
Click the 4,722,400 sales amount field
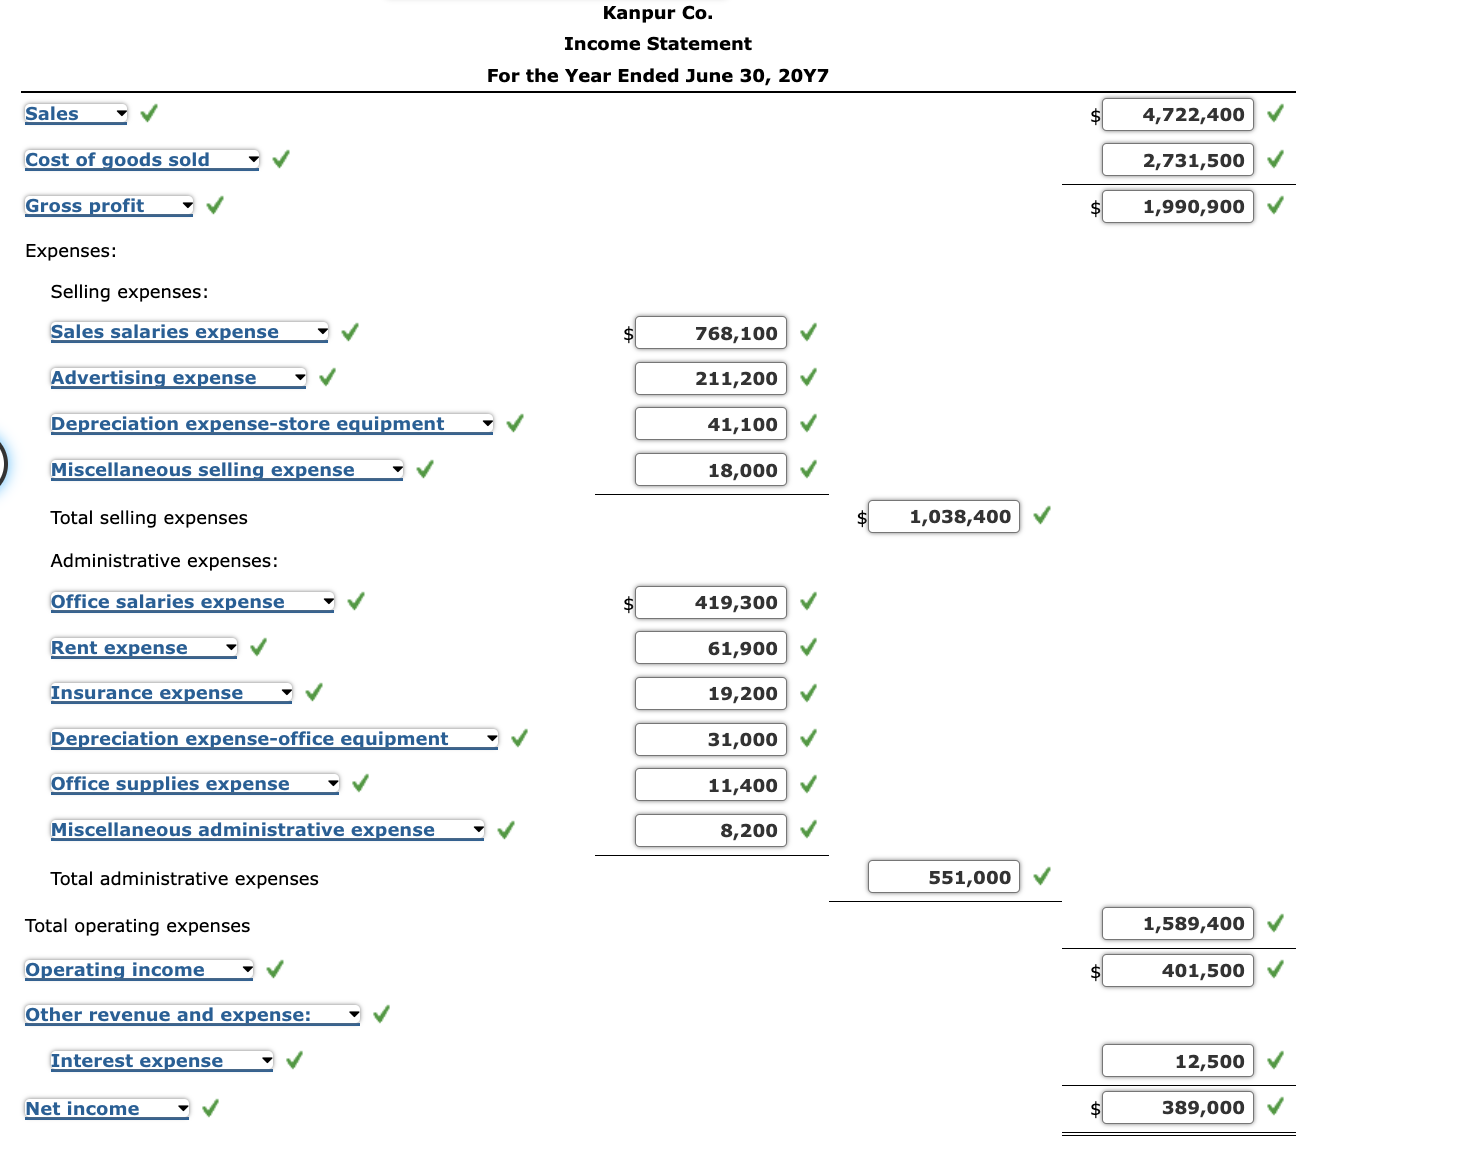click(1177, 115)
